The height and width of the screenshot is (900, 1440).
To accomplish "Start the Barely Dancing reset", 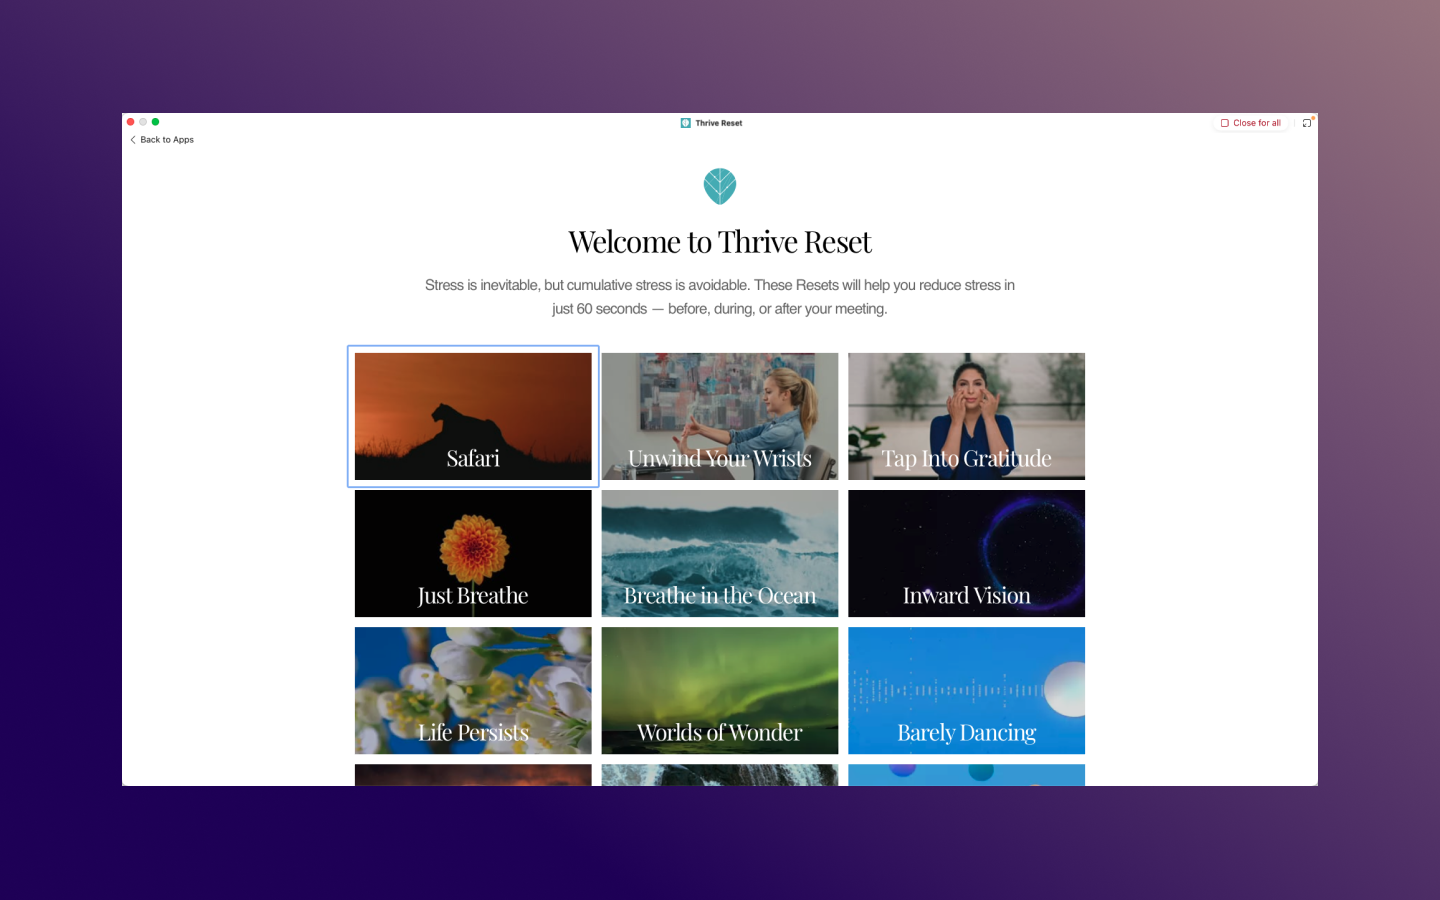I will coord(966,690).
